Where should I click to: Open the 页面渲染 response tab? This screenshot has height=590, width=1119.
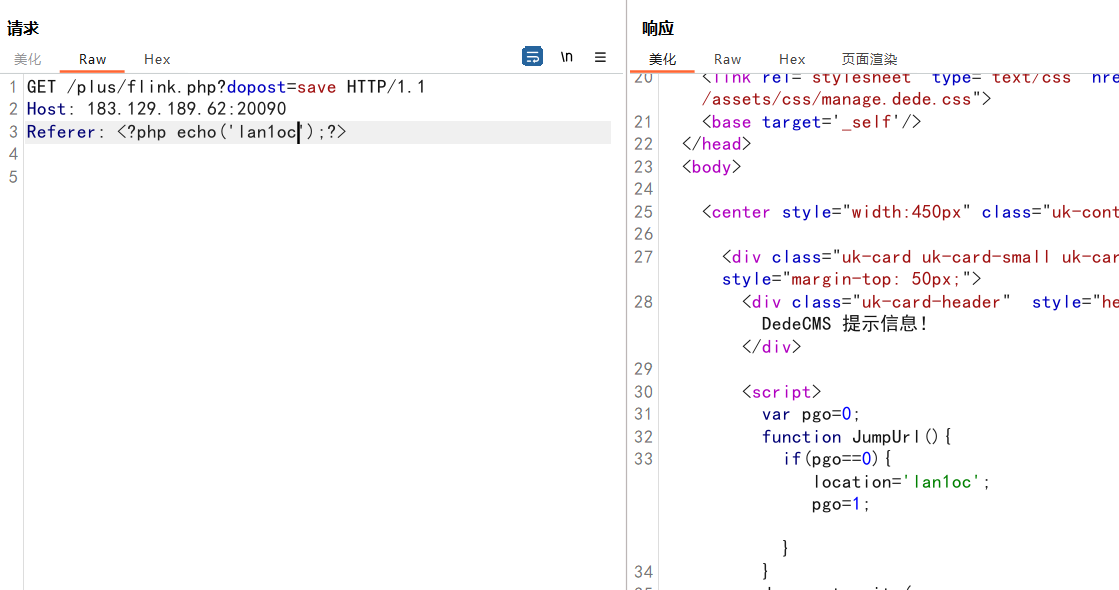tap(869, 59)
